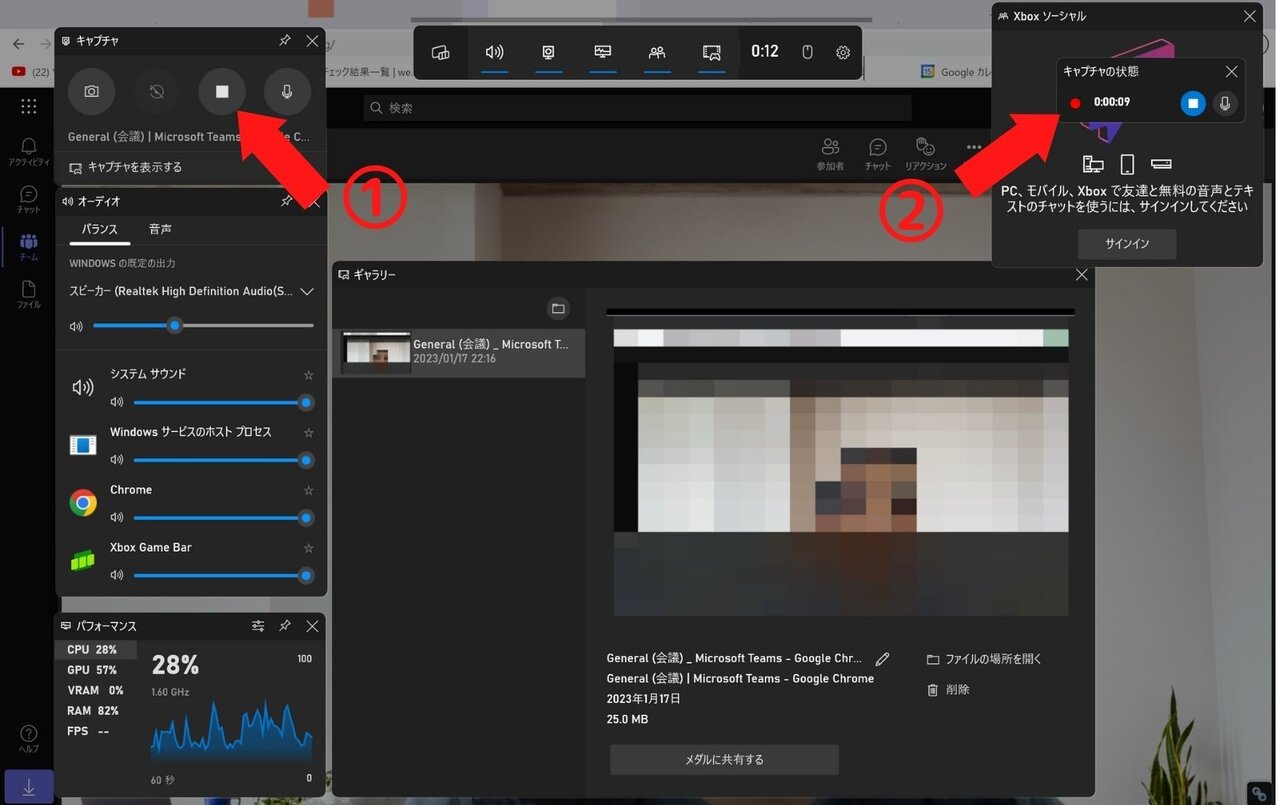Click the サインイン button
The image size is (1280, 805).
click(x=1127, y=244)
